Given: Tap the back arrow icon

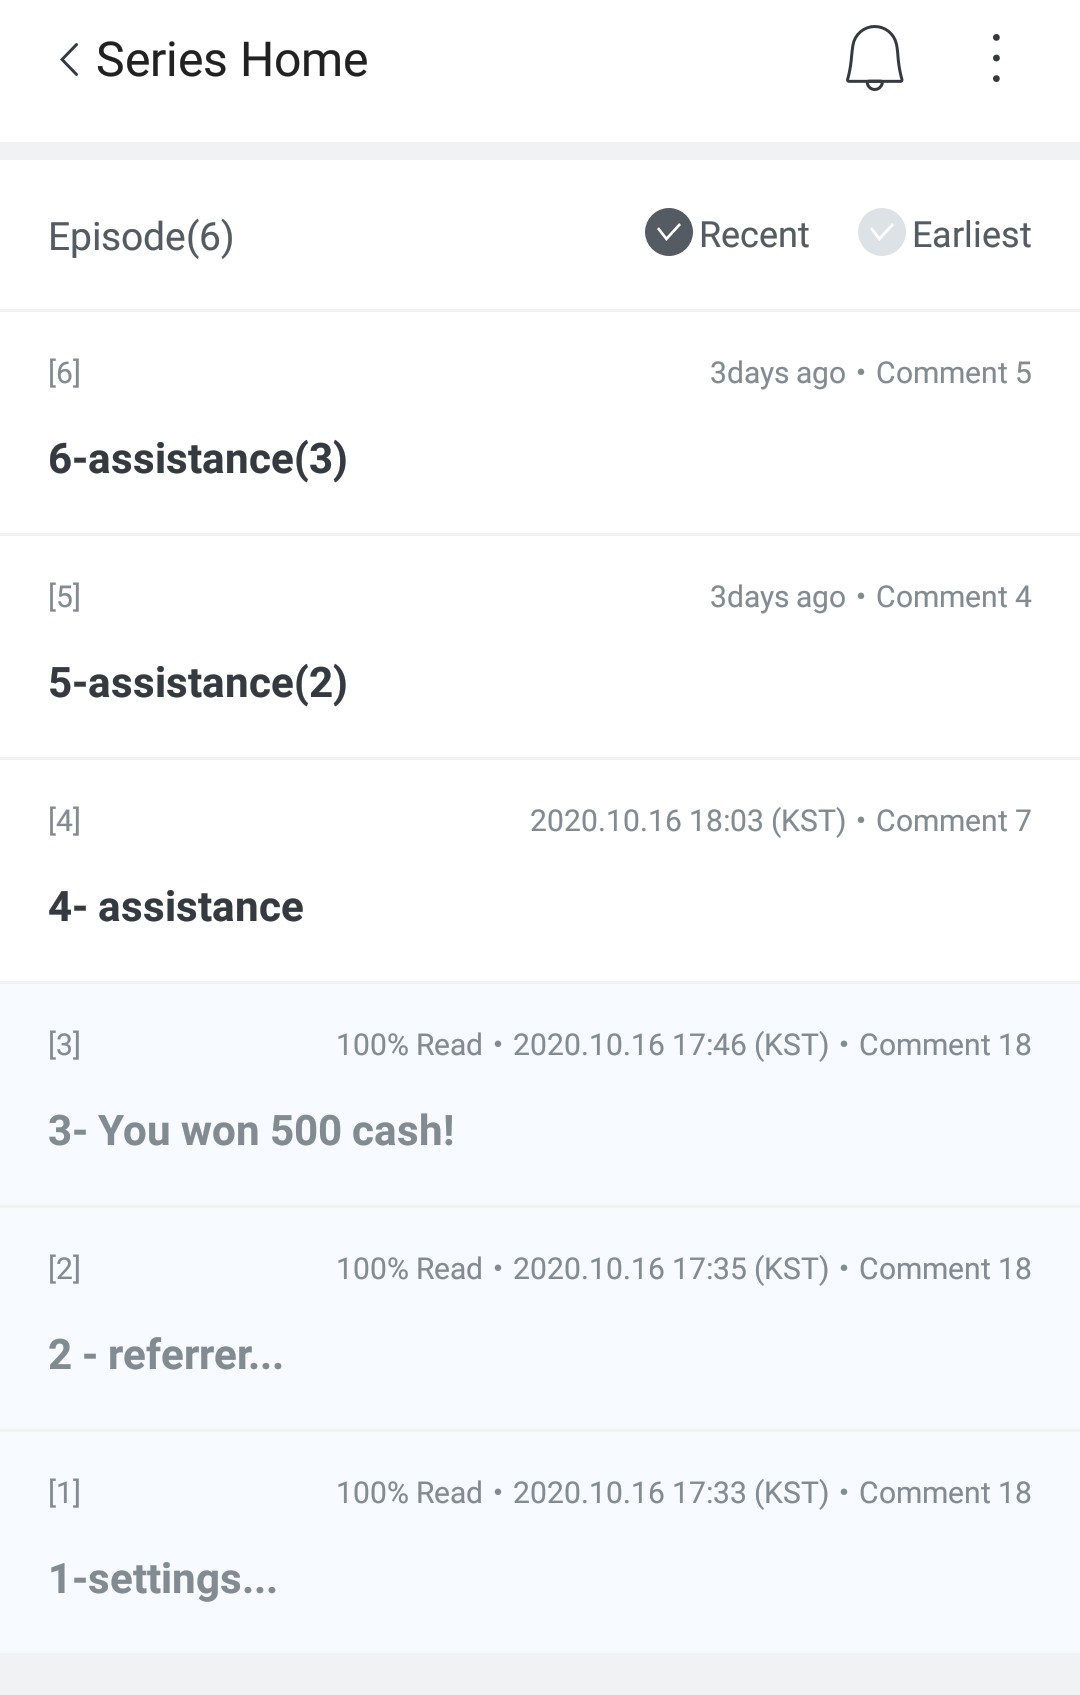Looking at the screenshot, I should click(x=68, y=60).
